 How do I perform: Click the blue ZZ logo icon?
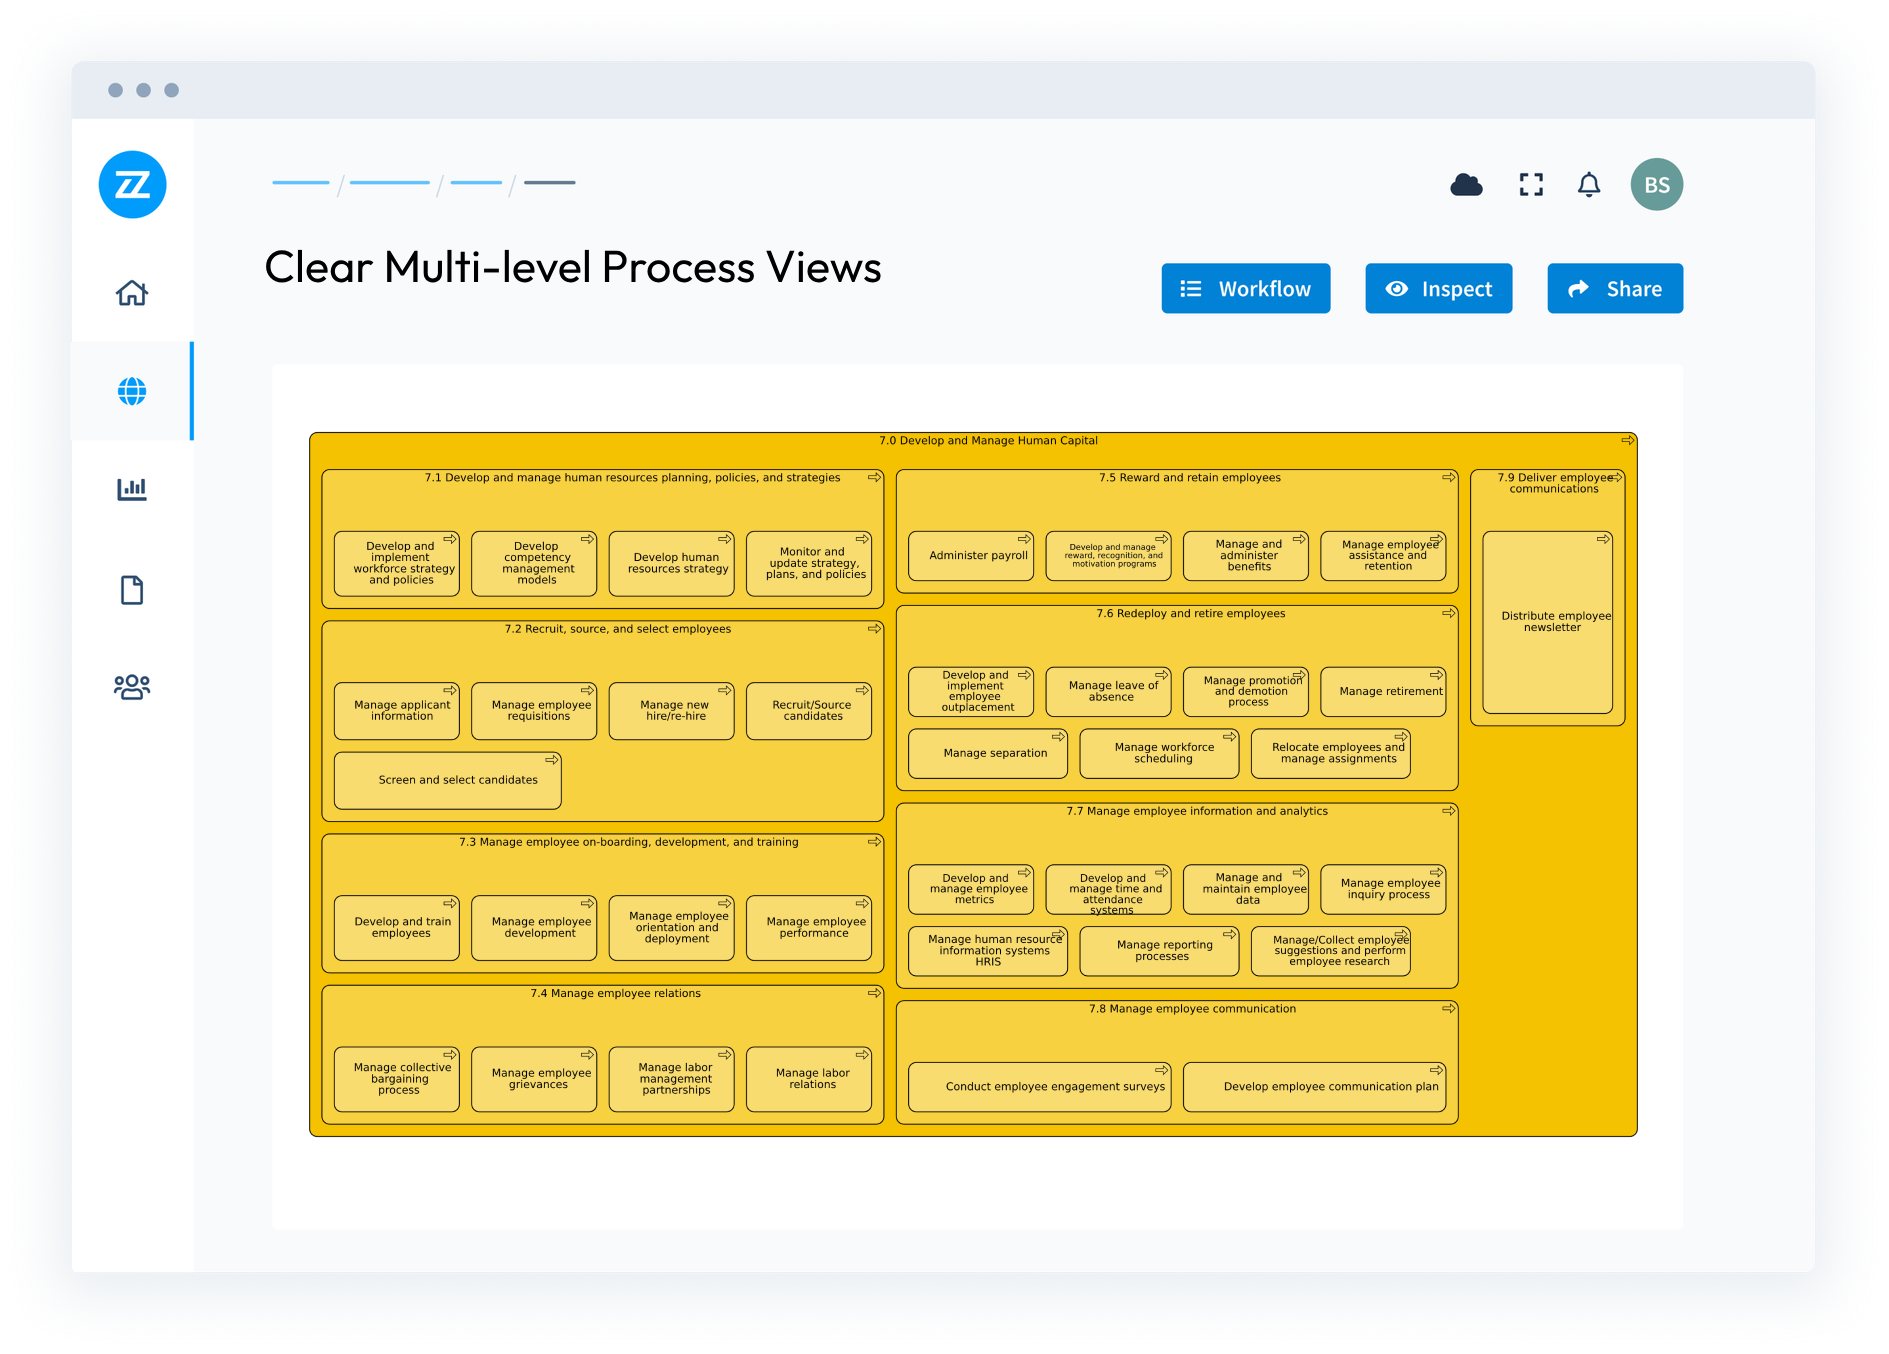[x=132, y=185]
